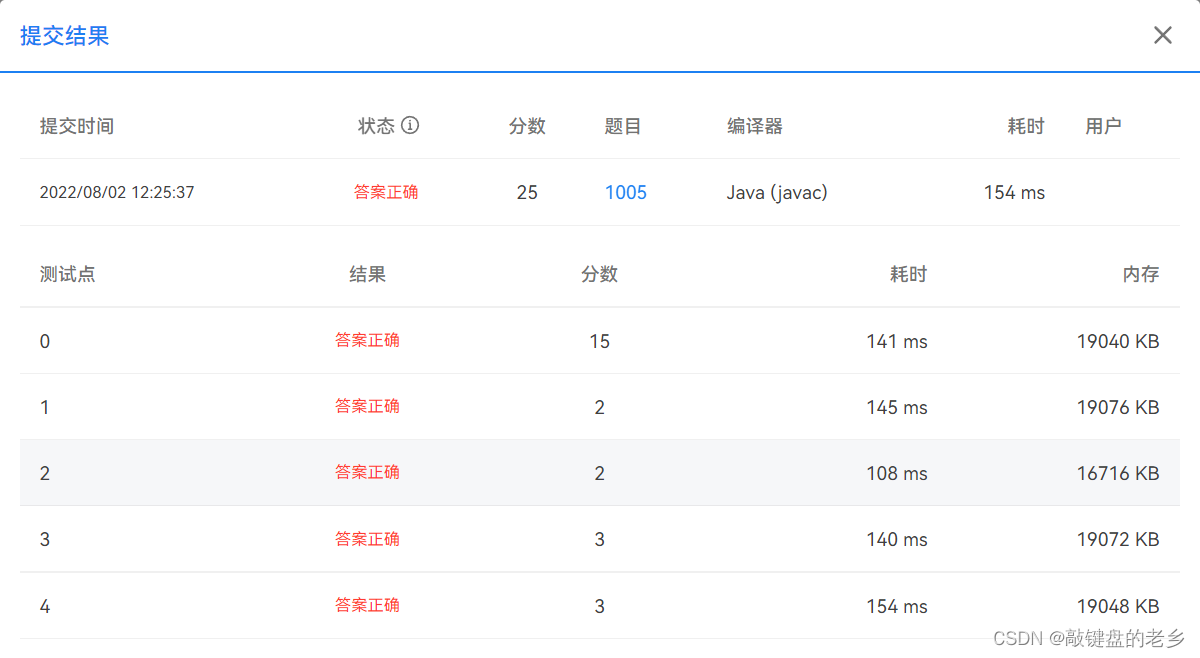Click the 内存 column header
The image size is (1200, 658).
(x=1141, y=274)
